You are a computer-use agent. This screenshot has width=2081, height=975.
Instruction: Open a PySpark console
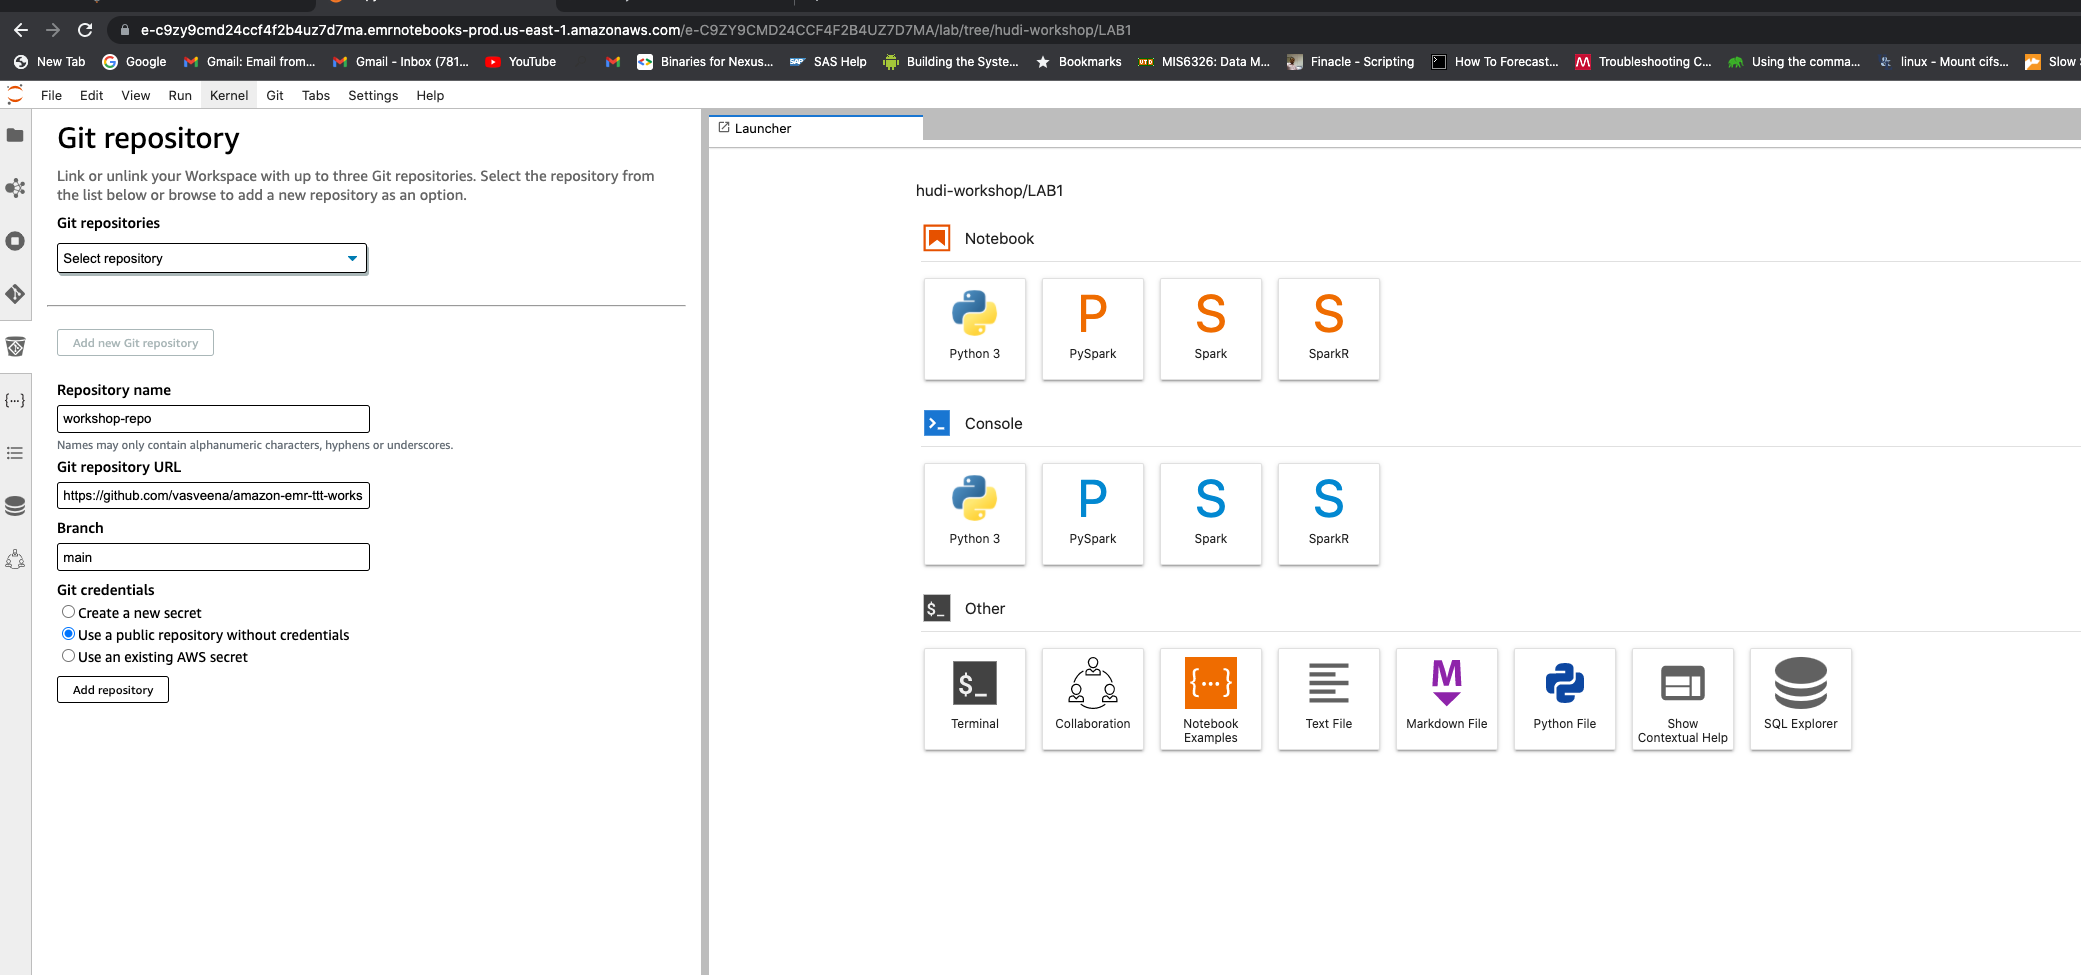click(1092, 514)
